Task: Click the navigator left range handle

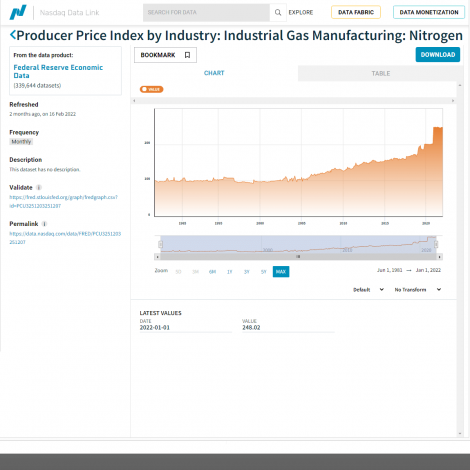Action: (160, 245)
